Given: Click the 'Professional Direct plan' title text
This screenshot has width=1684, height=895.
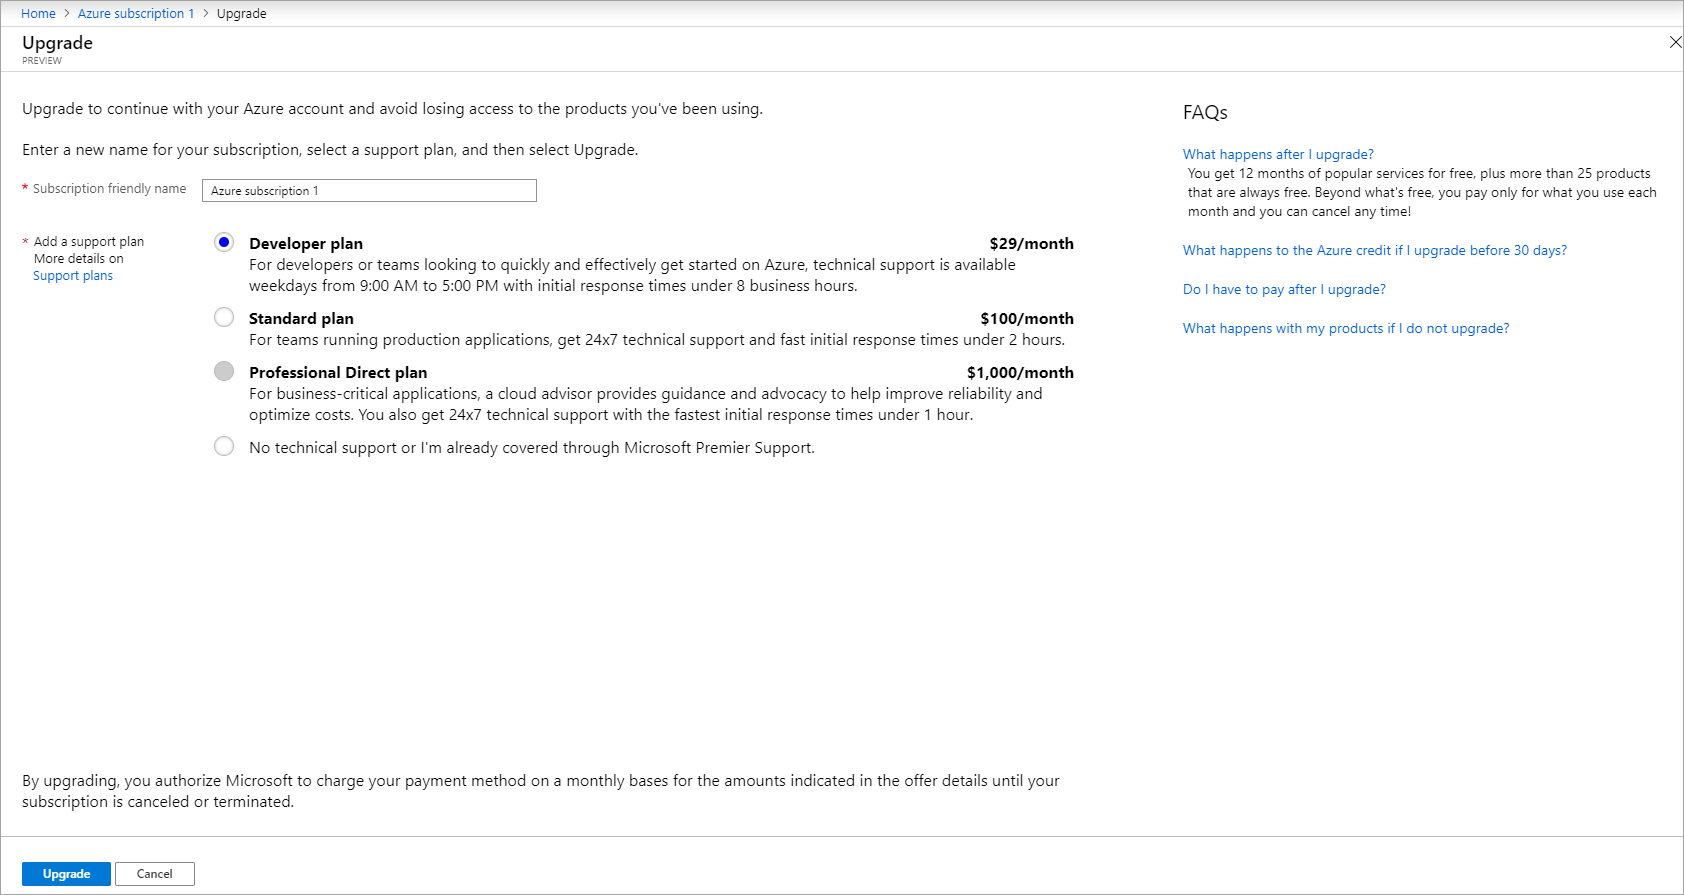Looking at the screenshot, I should (338, 373).
